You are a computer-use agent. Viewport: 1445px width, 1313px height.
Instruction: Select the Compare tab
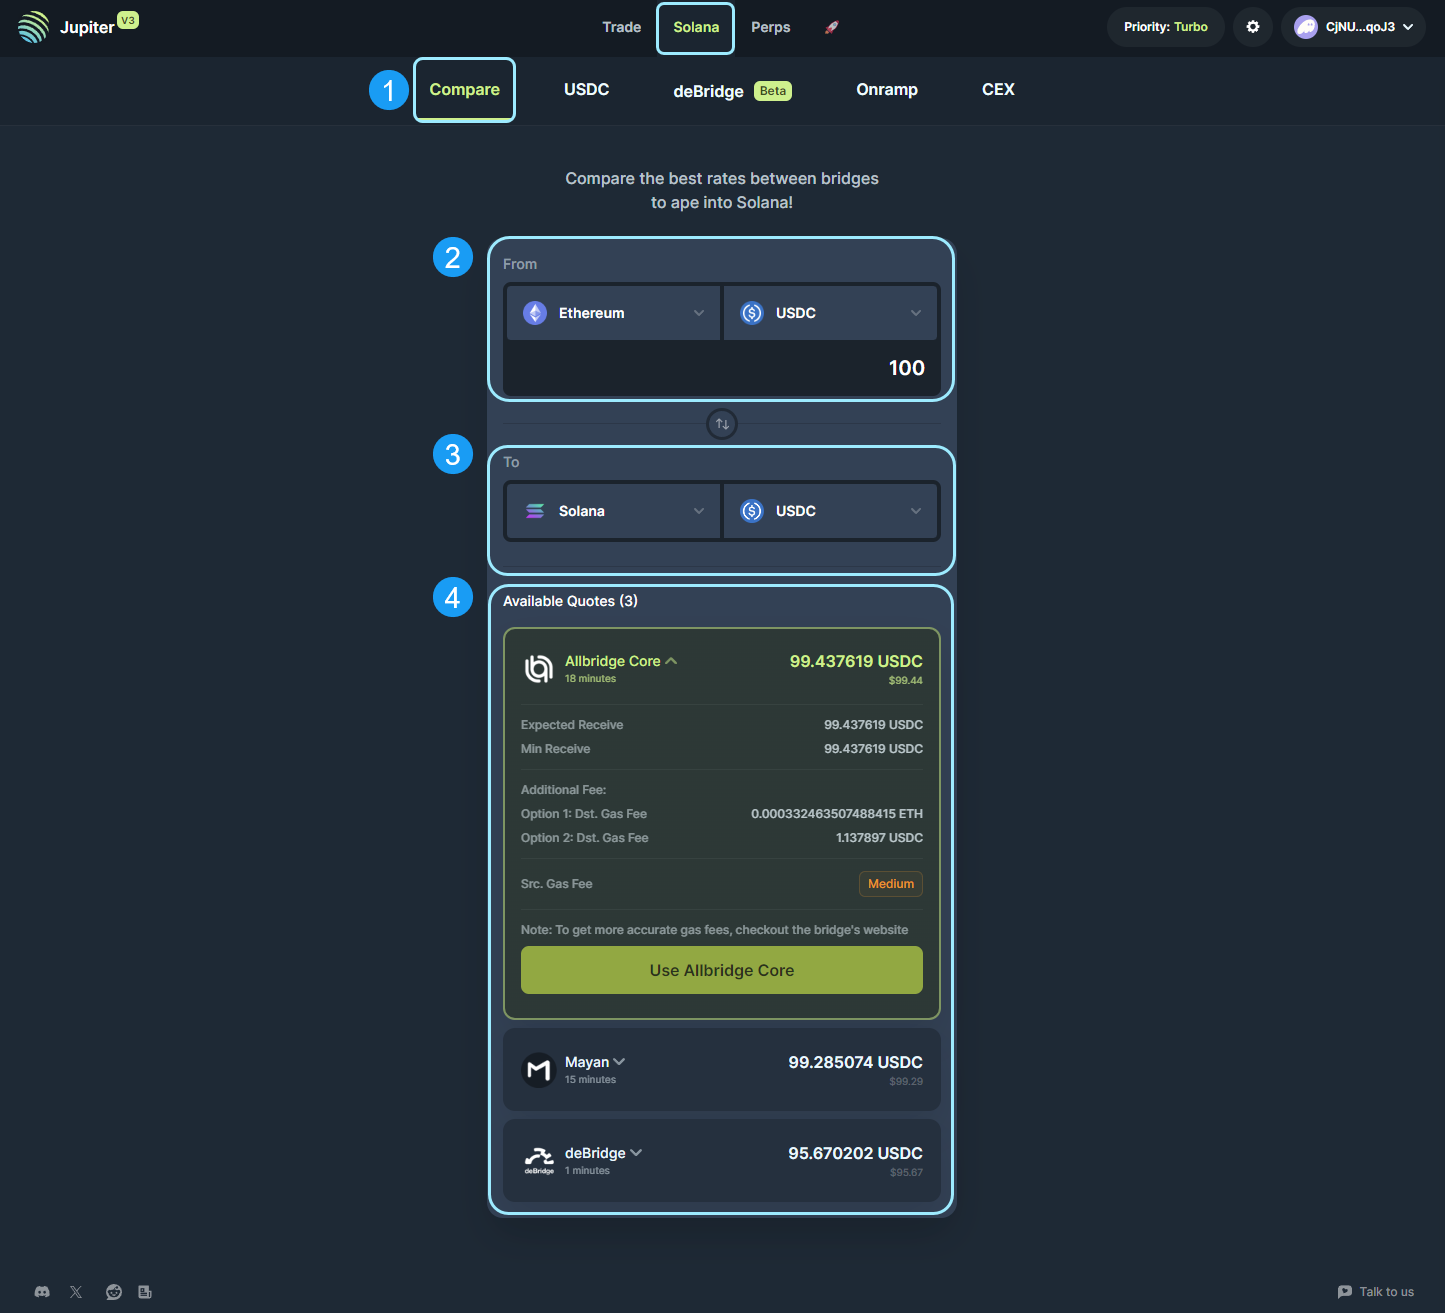point(465,90)
